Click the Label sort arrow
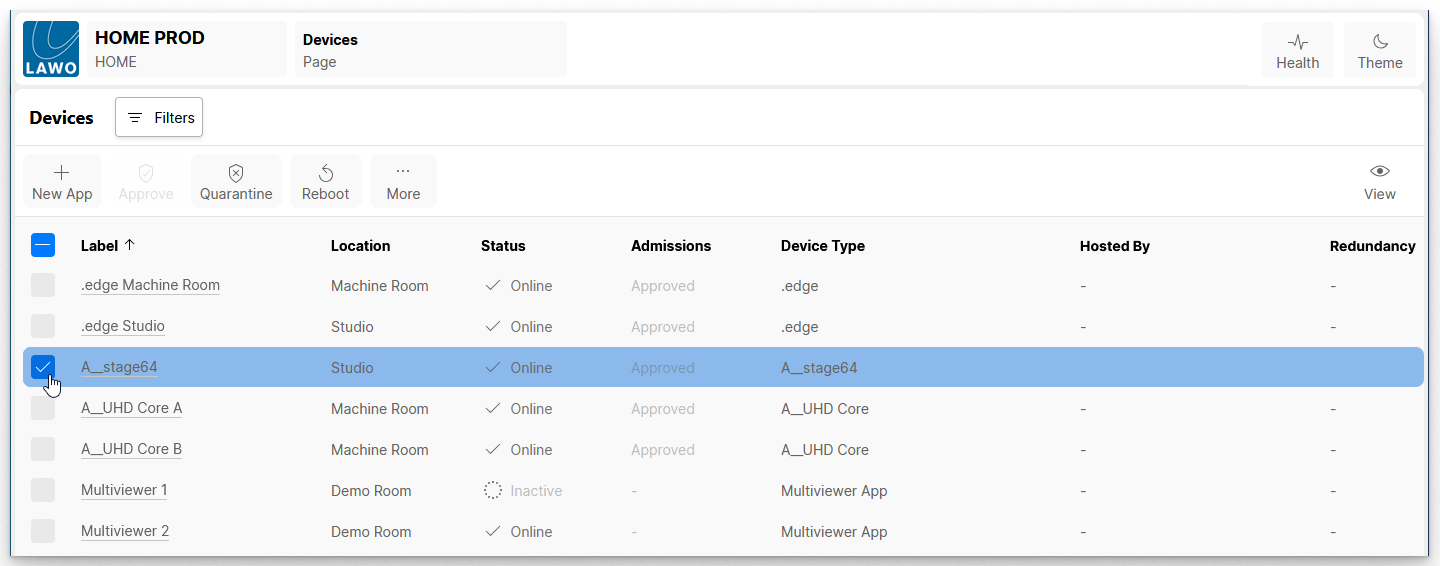 (x=130, y=245)
